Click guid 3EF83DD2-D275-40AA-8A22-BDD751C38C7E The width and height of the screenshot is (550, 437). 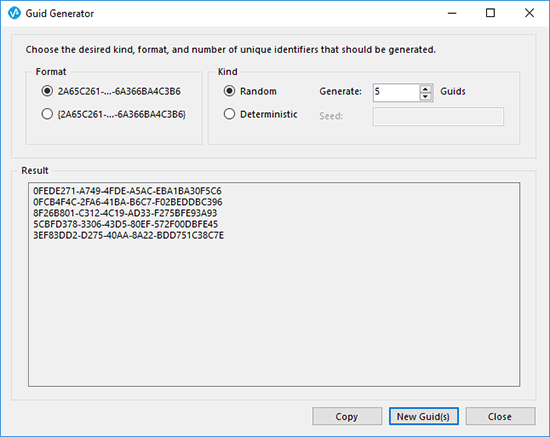click(x=128, y=235)
